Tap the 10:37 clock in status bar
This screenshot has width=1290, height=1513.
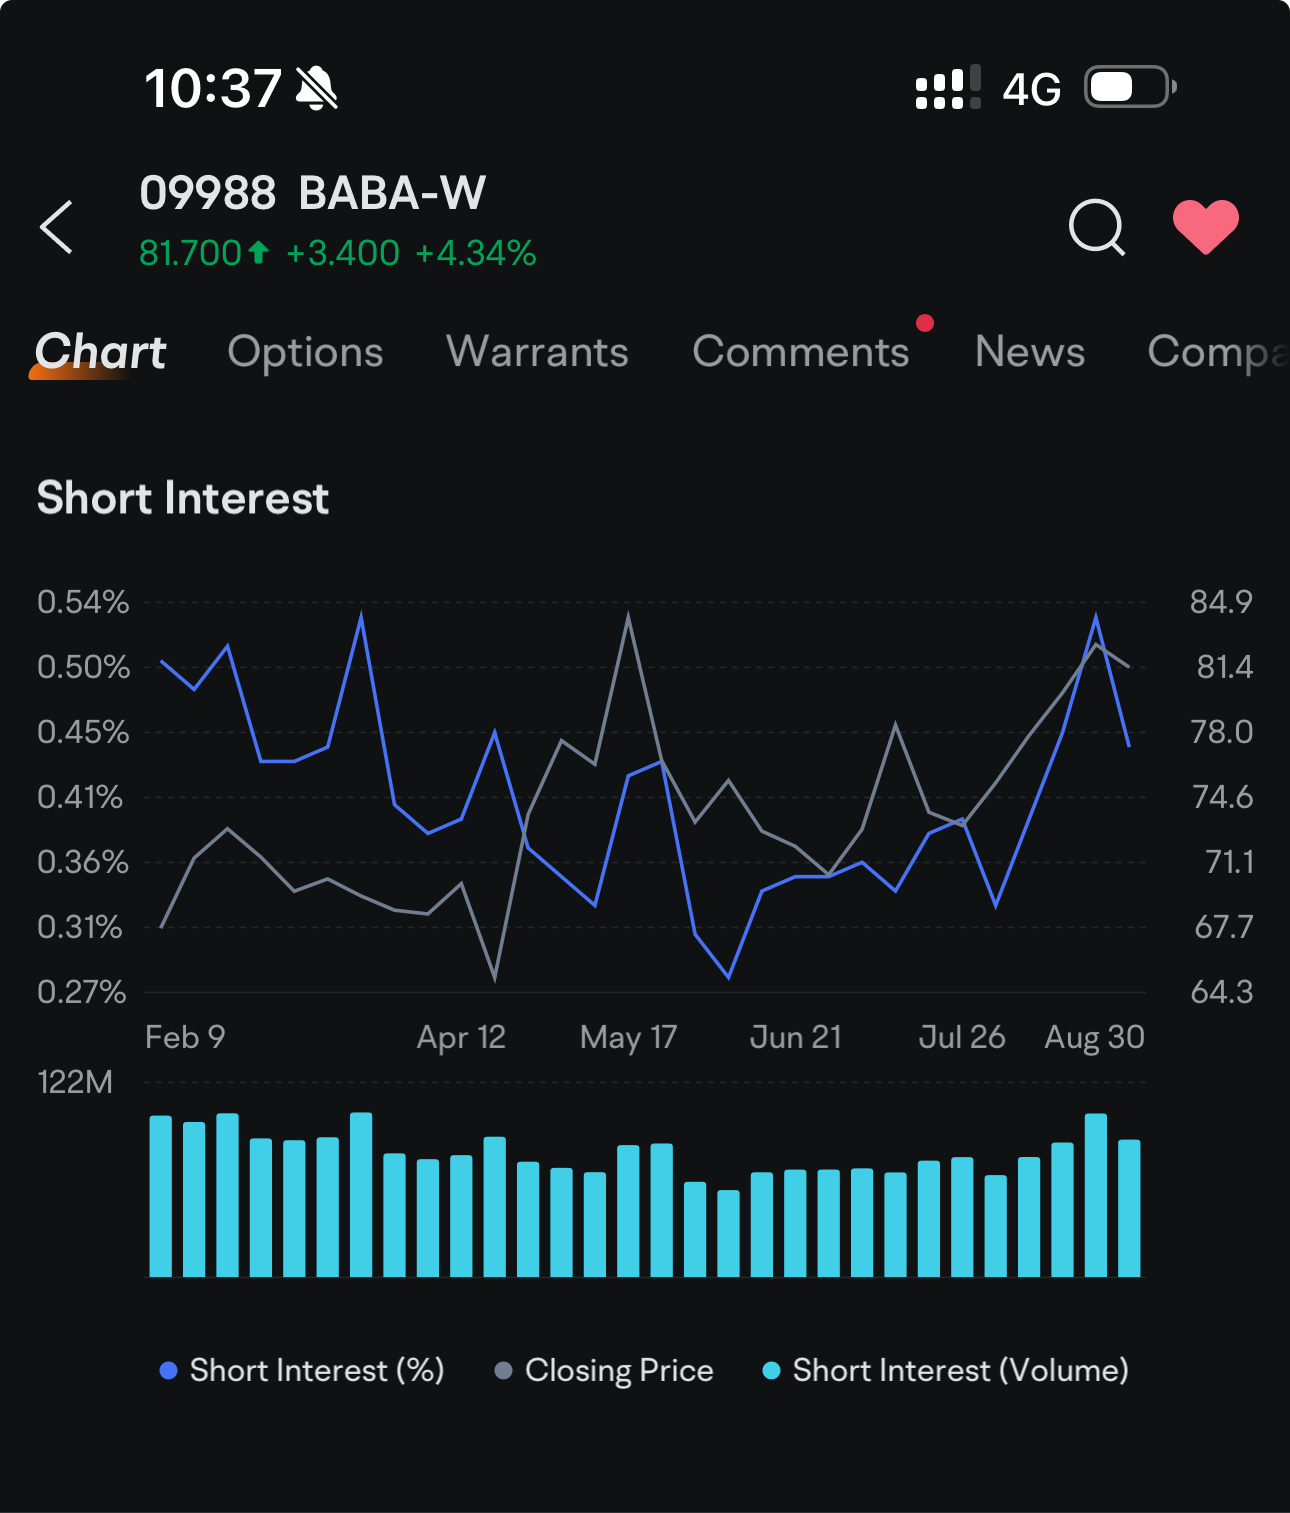tap(213, 88)
